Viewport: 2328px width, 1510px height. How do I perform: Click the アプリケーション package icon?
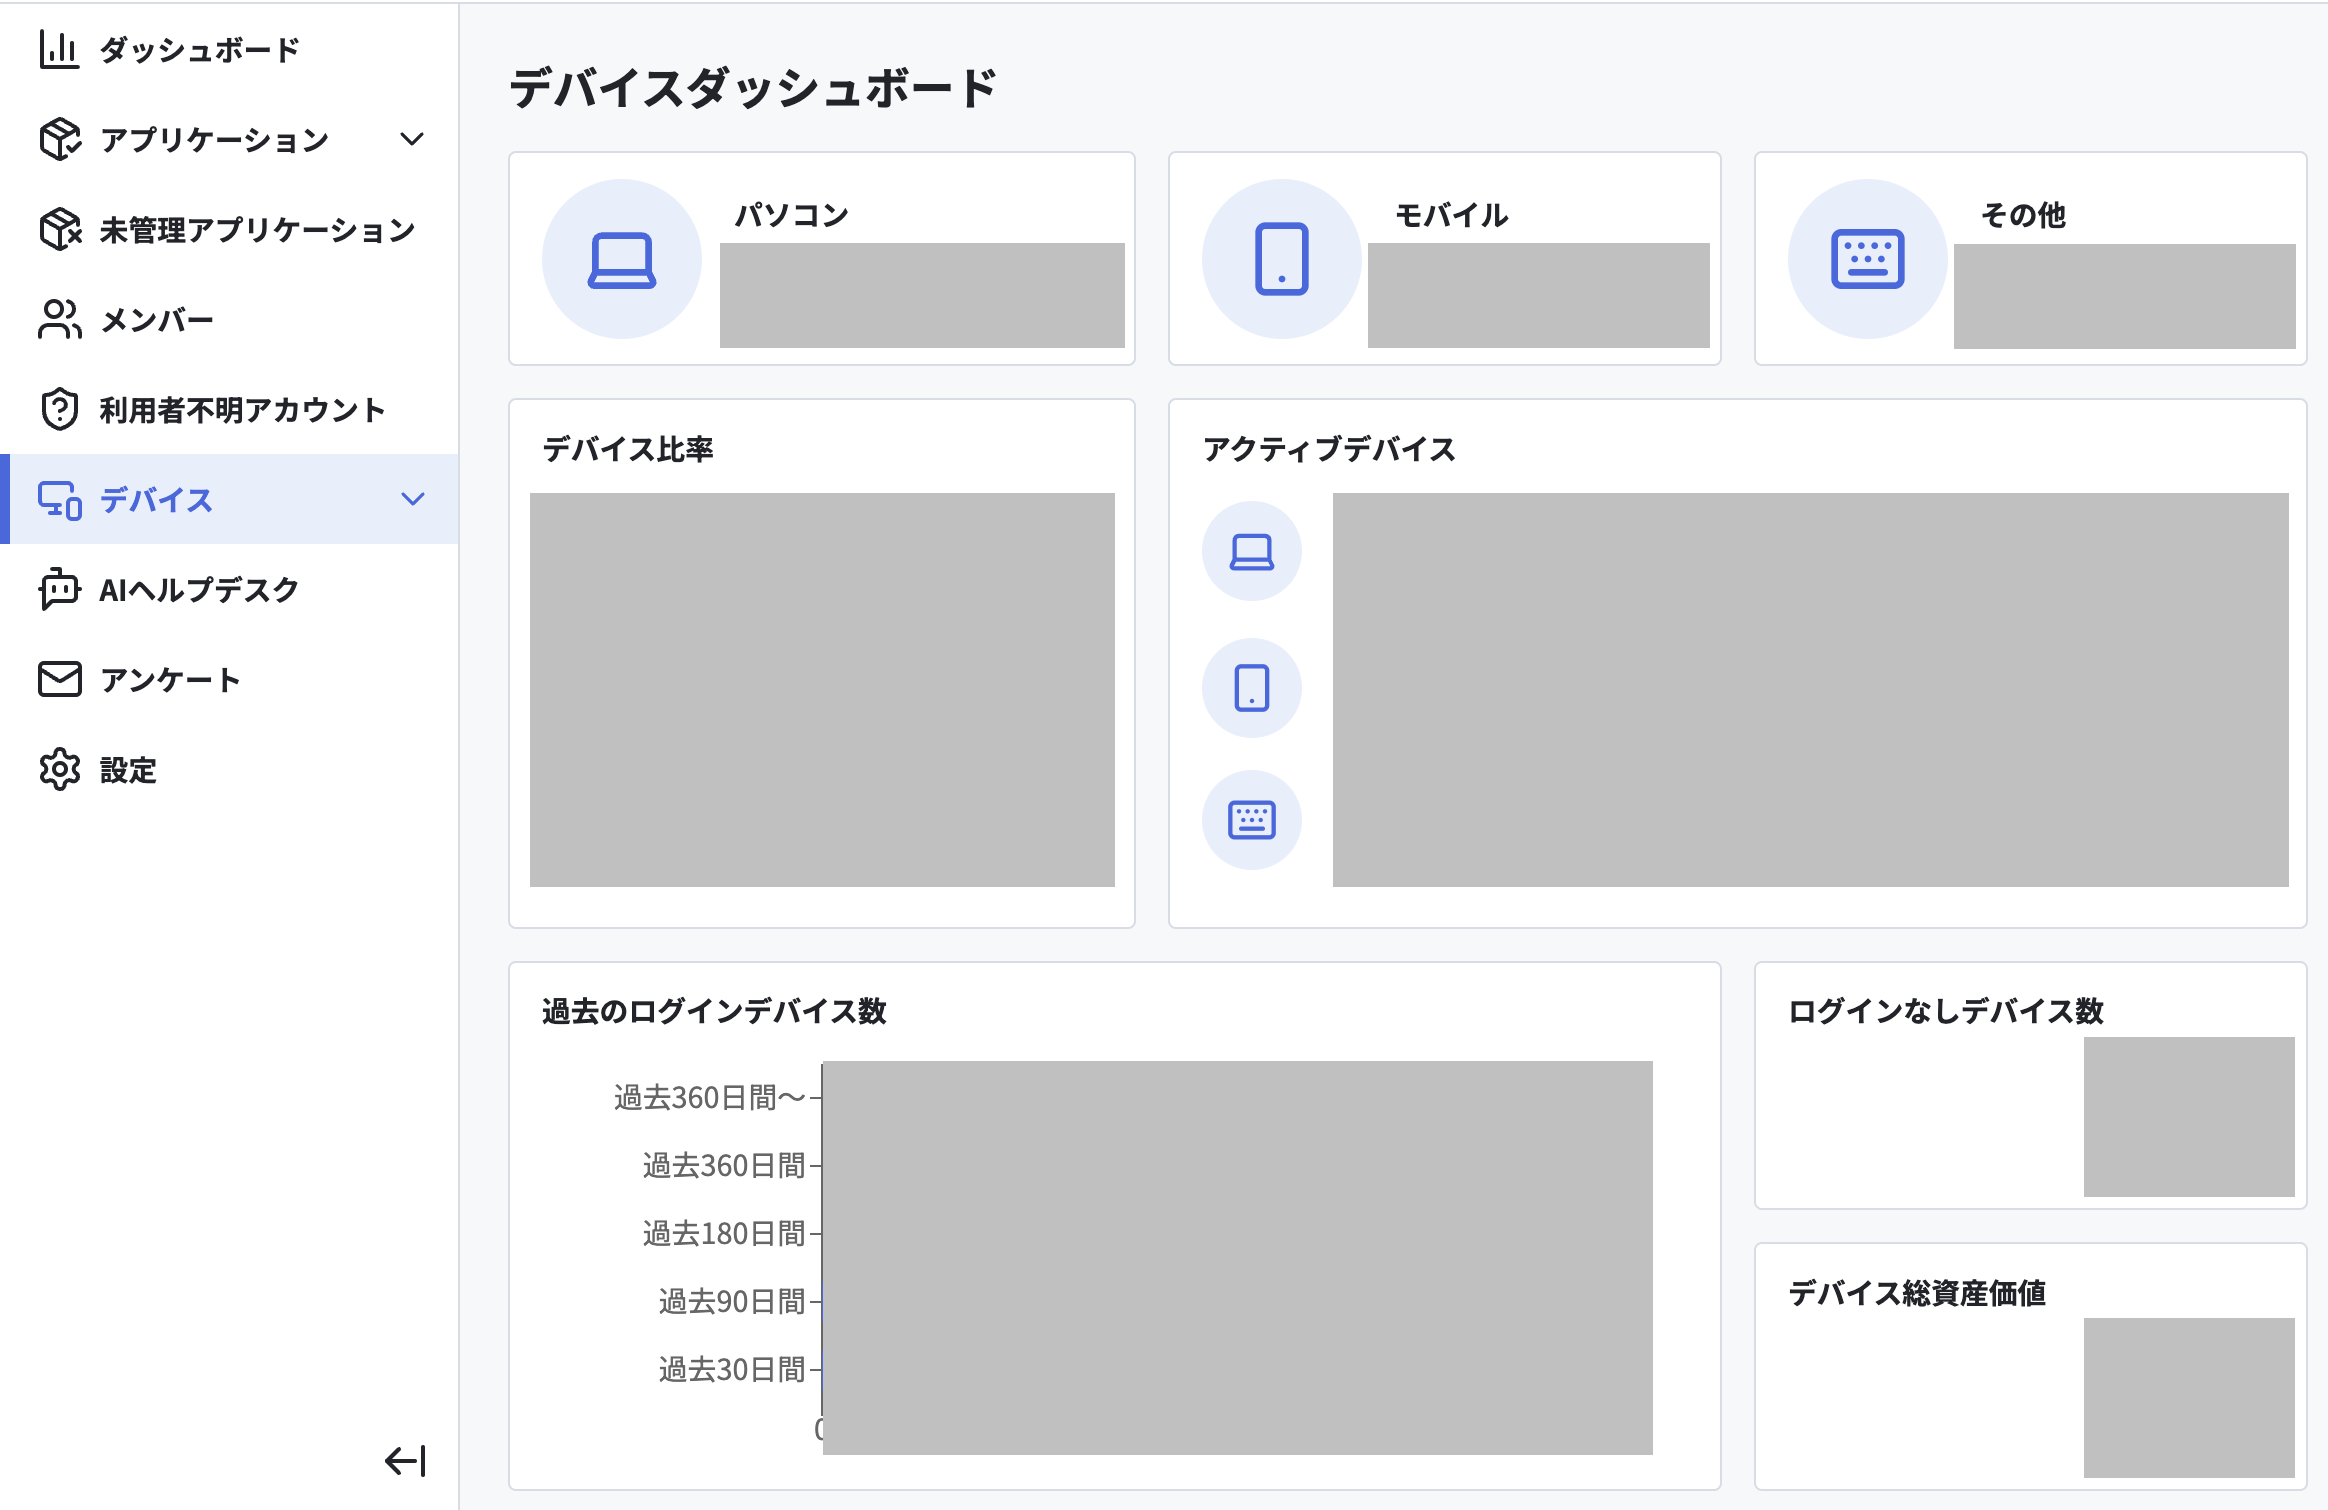(59, 139)
